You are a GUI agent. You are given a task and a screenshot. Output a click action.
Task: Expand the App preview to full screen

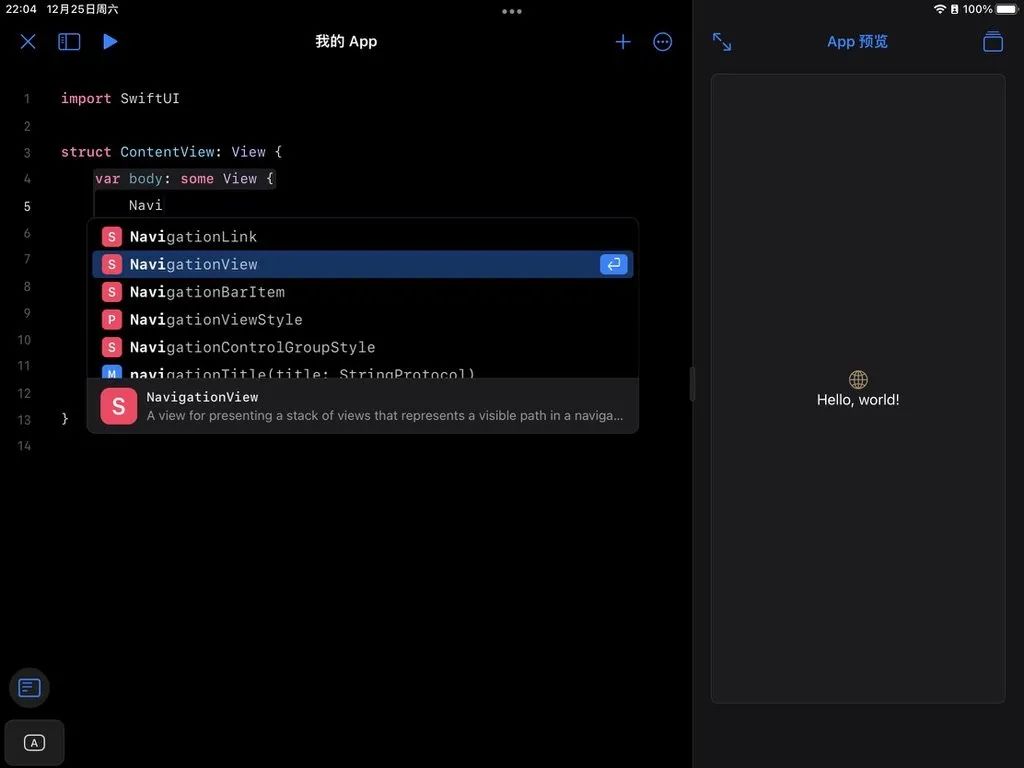[722, 42]
